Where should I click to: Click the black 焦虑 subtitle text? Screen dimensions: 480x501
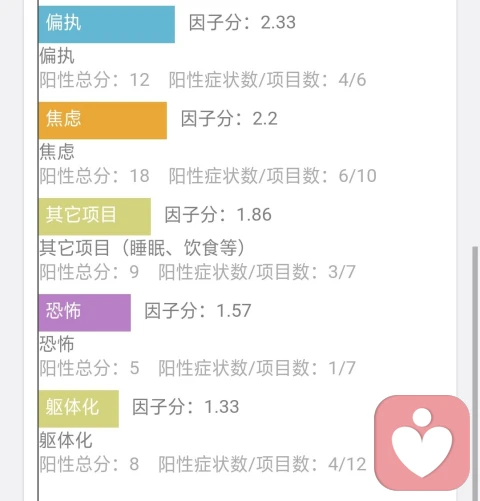57,152
